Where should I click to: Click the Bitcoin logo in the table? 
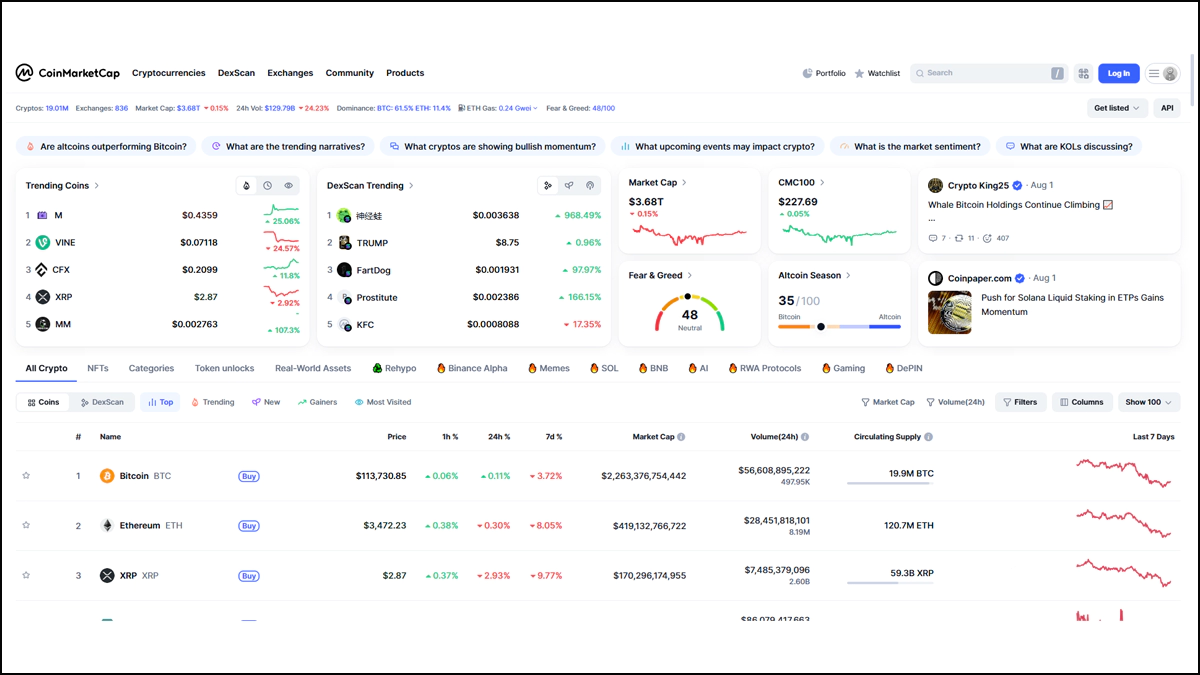(107, 476)
